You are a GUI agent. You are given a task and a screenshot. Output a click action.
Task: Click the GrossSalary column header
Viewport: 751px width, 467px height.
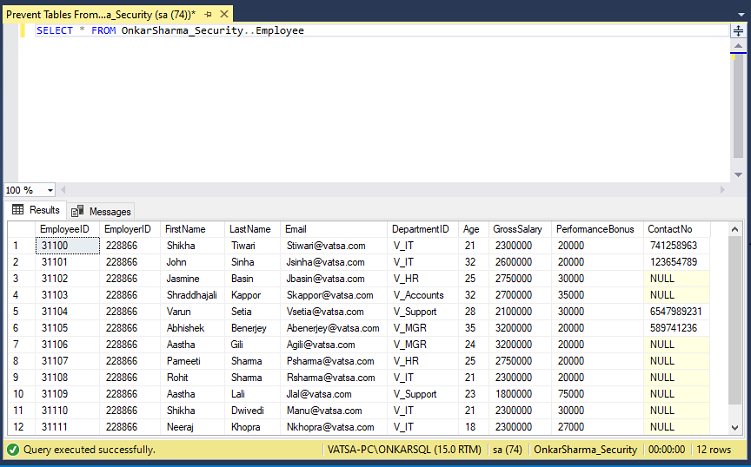518,229
